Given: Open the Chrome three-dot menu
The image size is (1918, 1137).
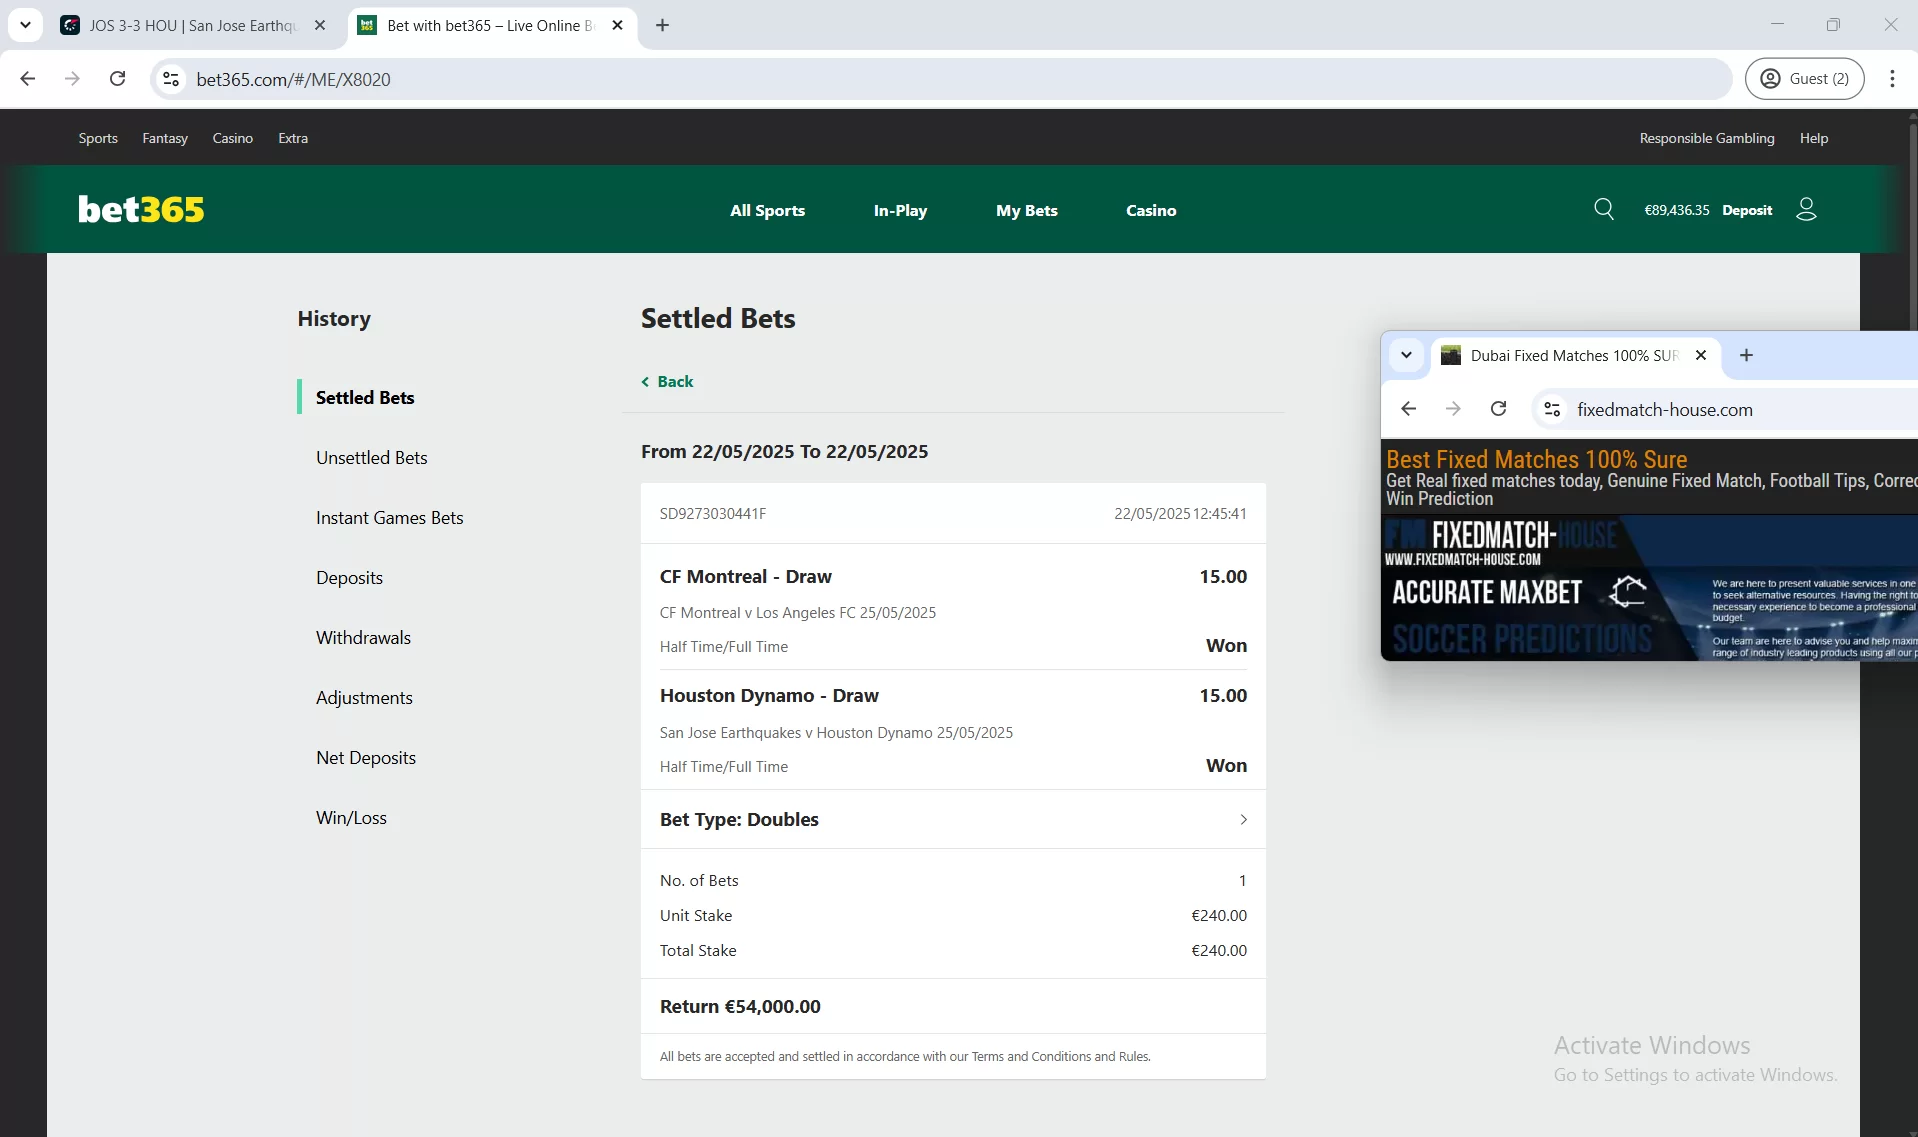Looking at the screenshot, I should click(1892, 79).
